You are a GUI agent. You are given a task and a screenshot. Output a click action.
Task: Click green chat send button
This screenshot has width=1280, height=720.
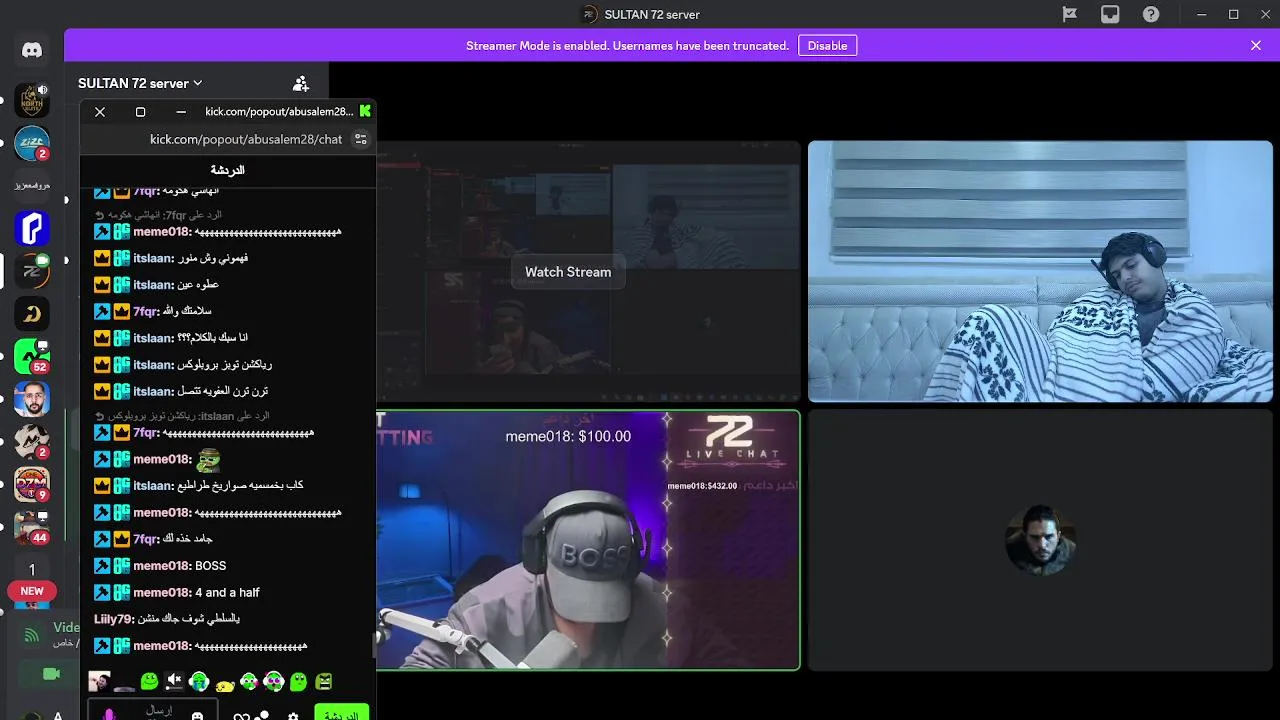(341, 713)
